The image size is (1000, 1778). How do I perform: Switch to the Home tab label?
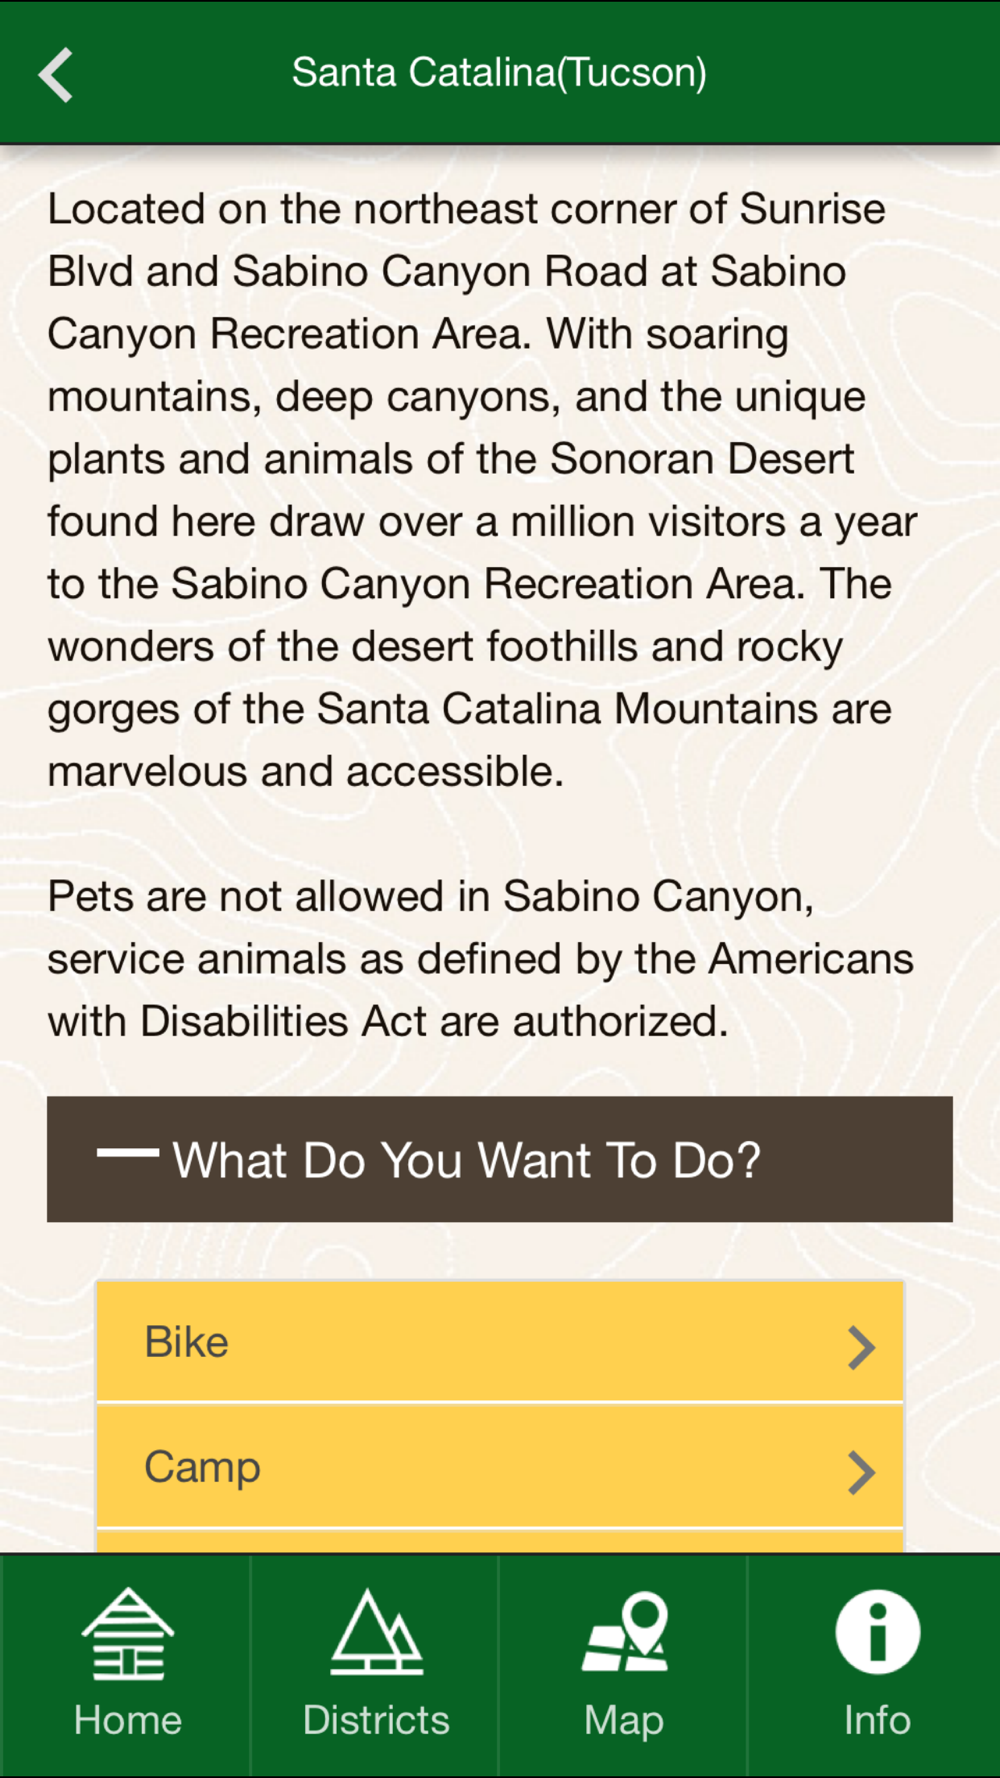127,1720
